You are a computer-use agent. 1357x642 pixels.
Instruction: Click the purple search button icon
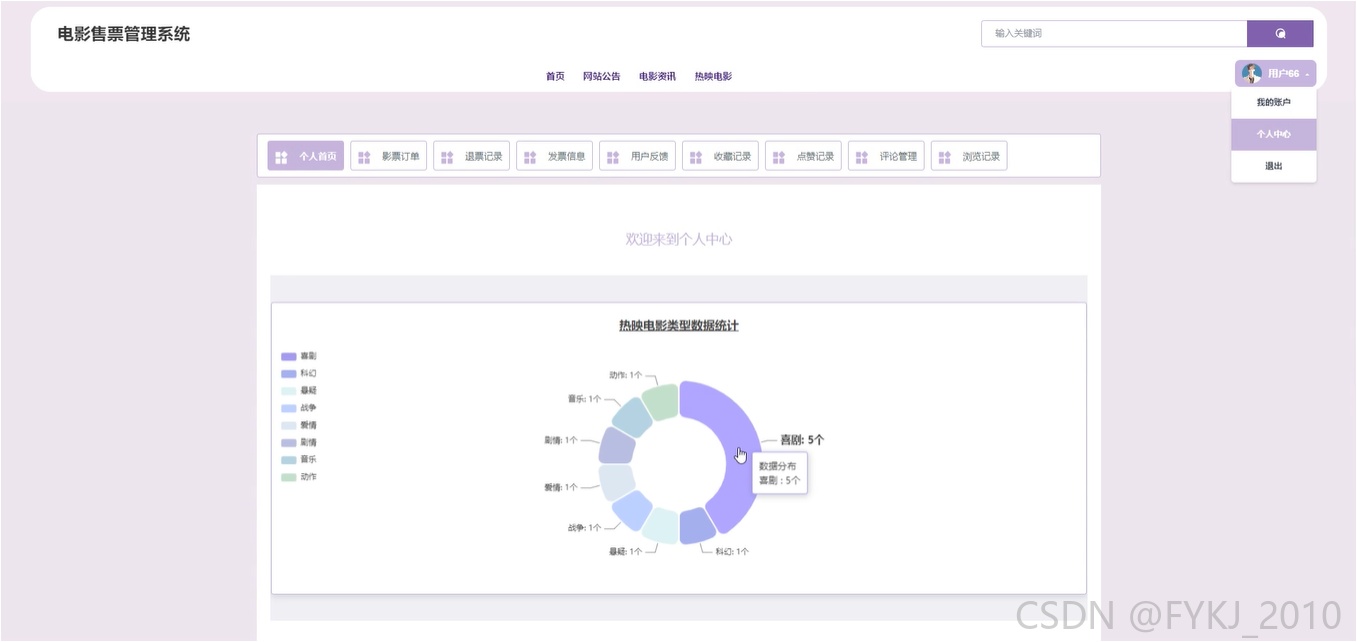[x=1280, y=34]
